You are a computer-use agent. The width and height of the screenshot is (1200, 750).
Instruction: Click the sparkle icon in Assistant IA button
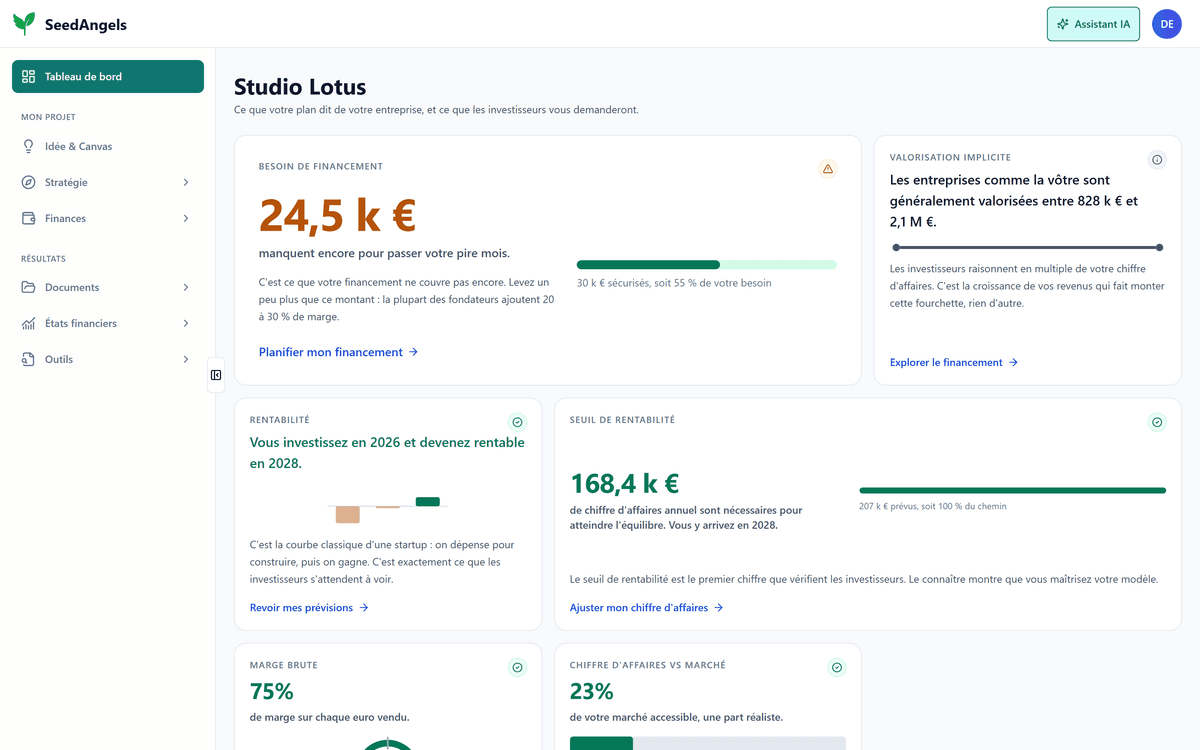(1063, 24)
